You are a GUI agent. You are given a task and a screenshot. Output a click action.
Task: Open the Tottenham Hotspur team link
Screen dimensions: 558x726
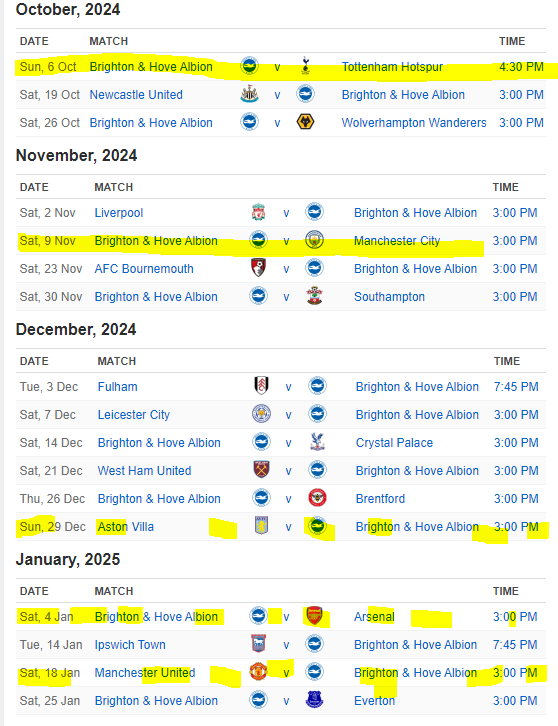[x=392, y=67]
